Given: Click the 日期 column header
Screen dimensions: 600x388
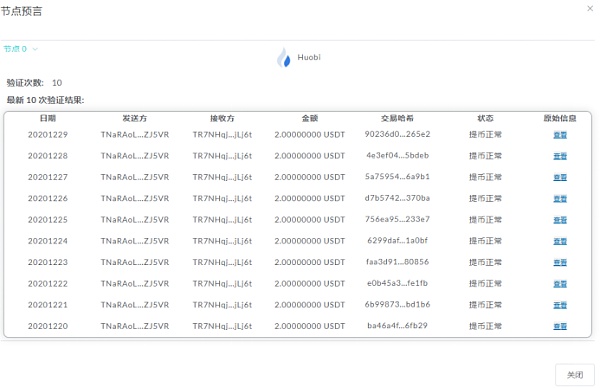Looking at the screenshot, I should pos(48,118).
